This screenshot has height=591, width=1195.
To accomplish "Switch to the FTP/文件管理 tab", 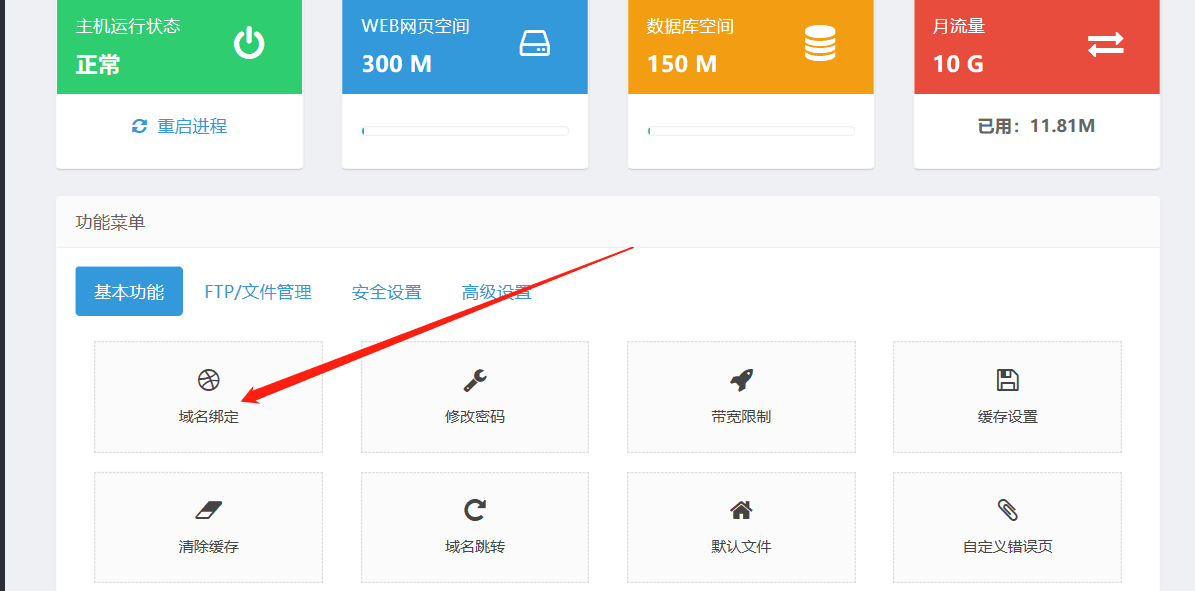I will tap(258, 291).
